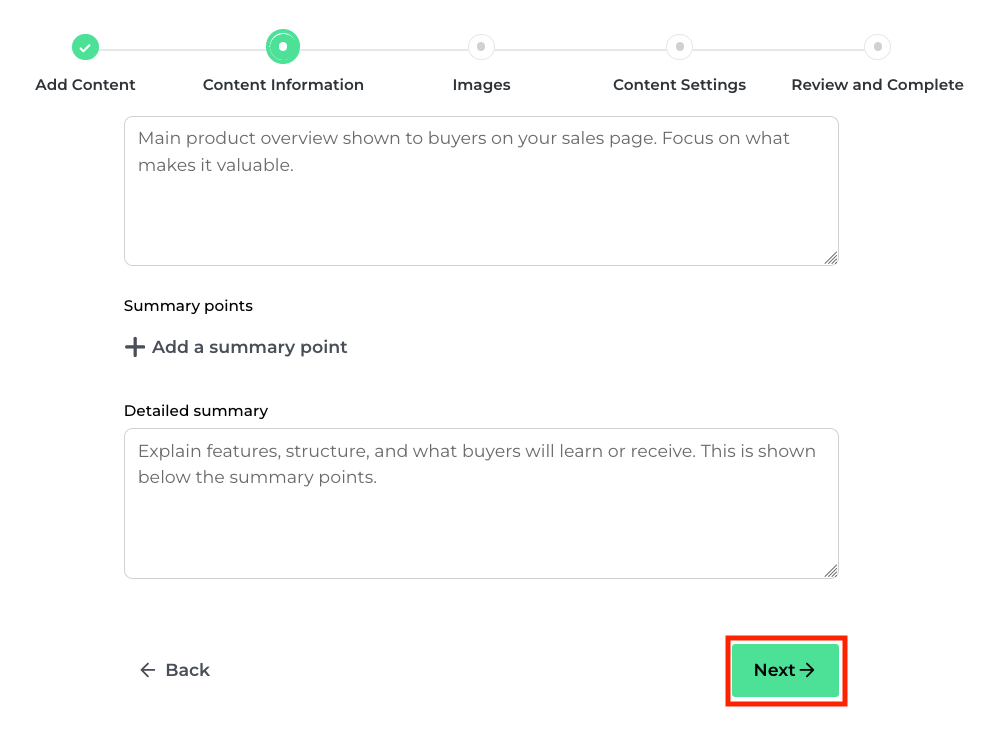Click the Back button text

[x=187, y=670]
